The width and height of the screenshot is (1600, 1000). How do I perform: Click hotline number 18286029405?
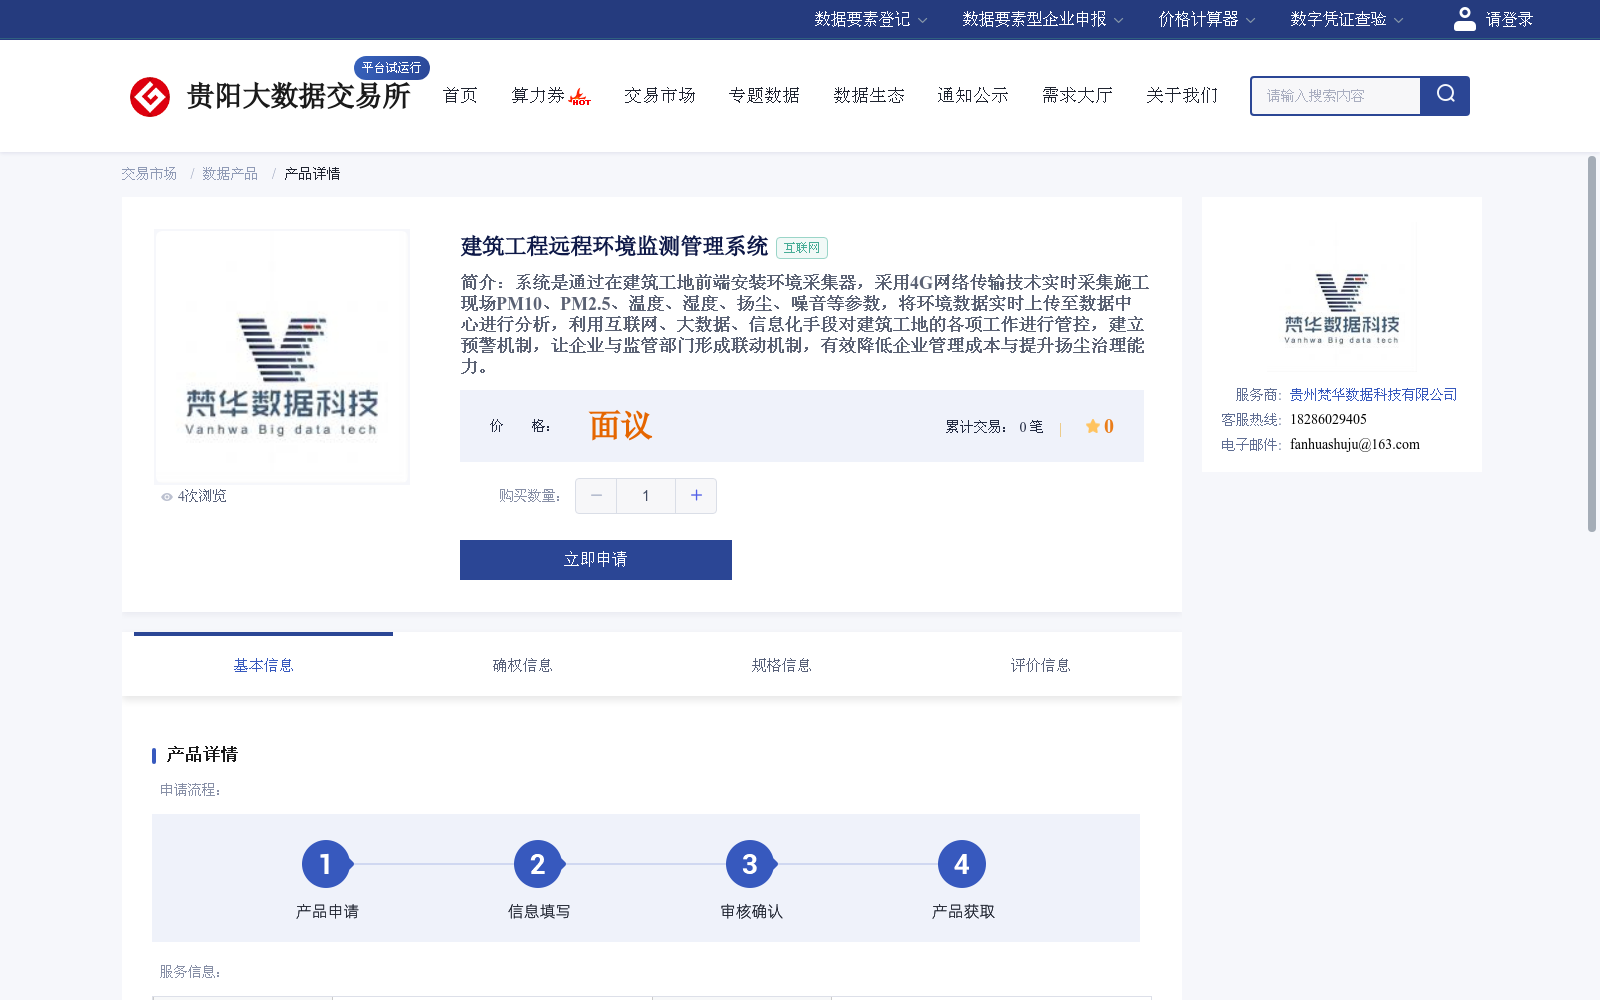tap(1328, 420)
